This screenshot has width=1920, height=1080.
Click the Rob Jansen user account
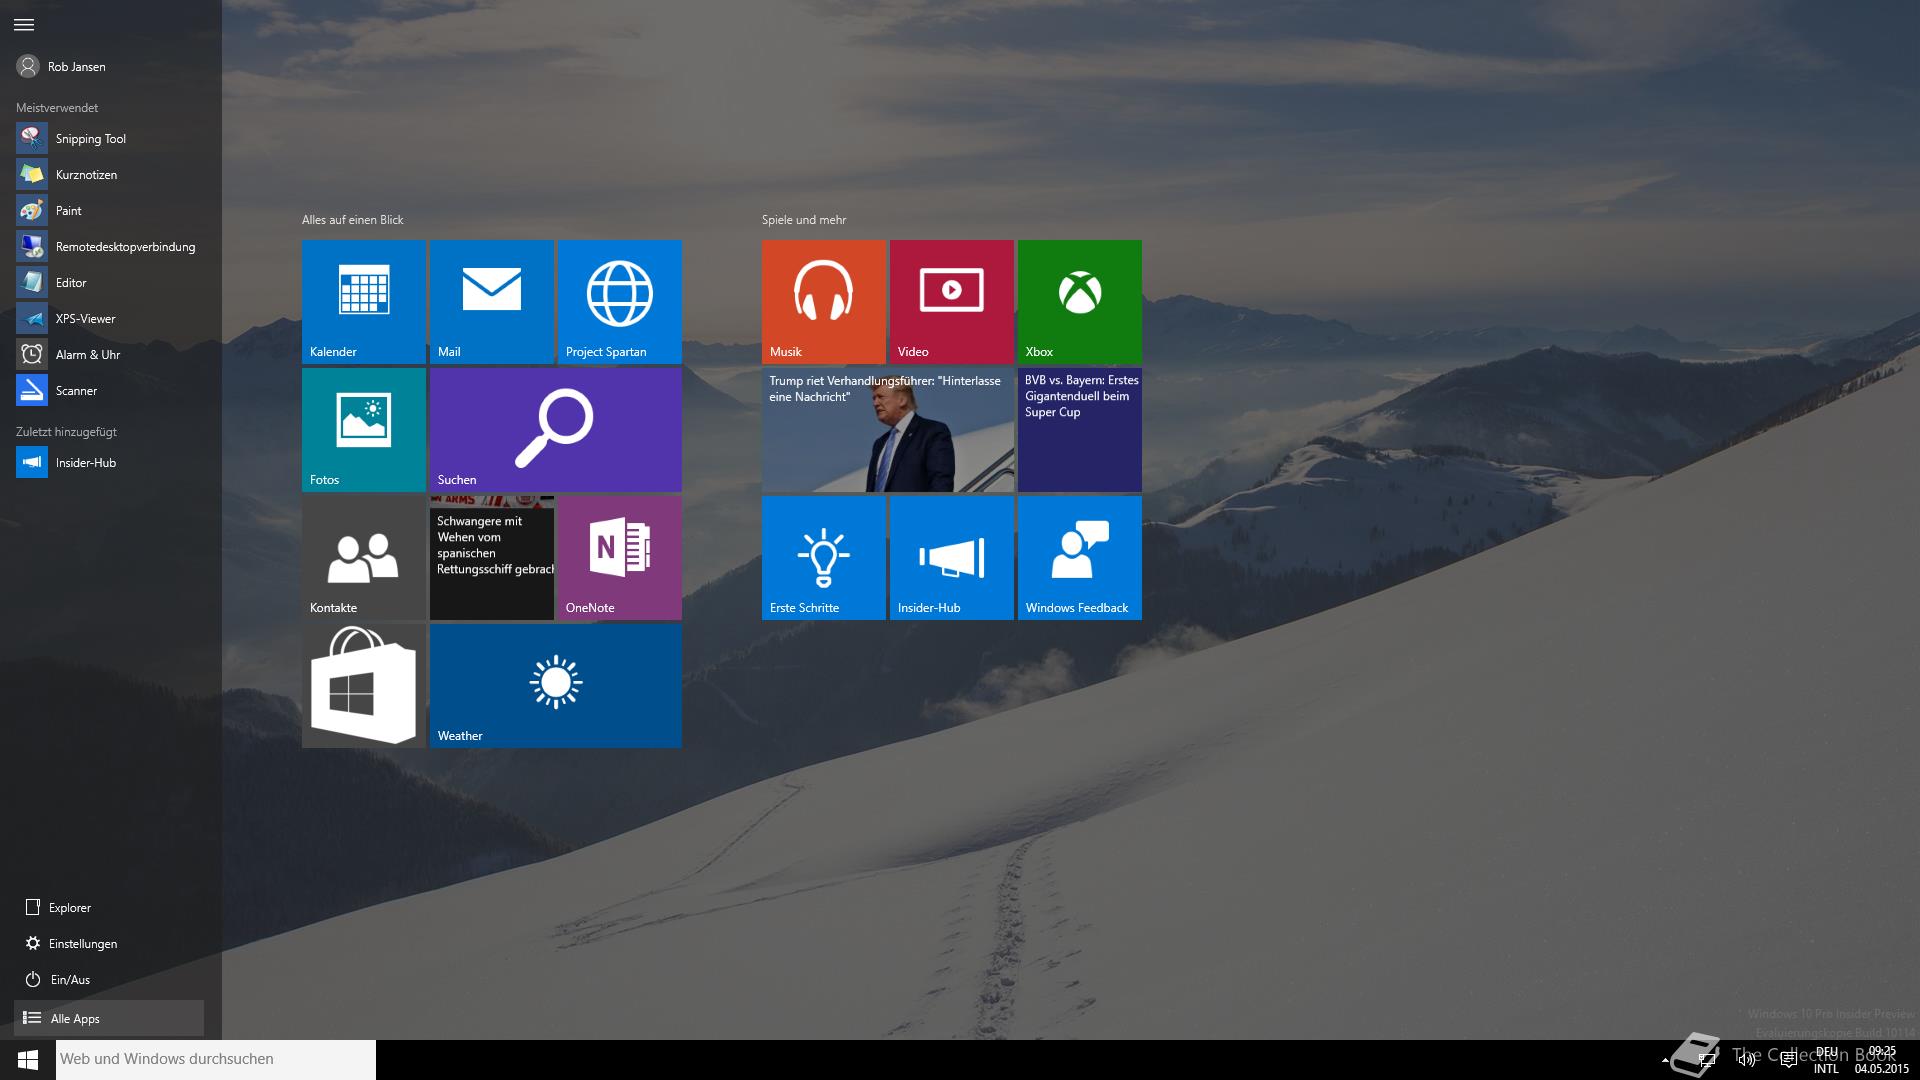(76, 67)
